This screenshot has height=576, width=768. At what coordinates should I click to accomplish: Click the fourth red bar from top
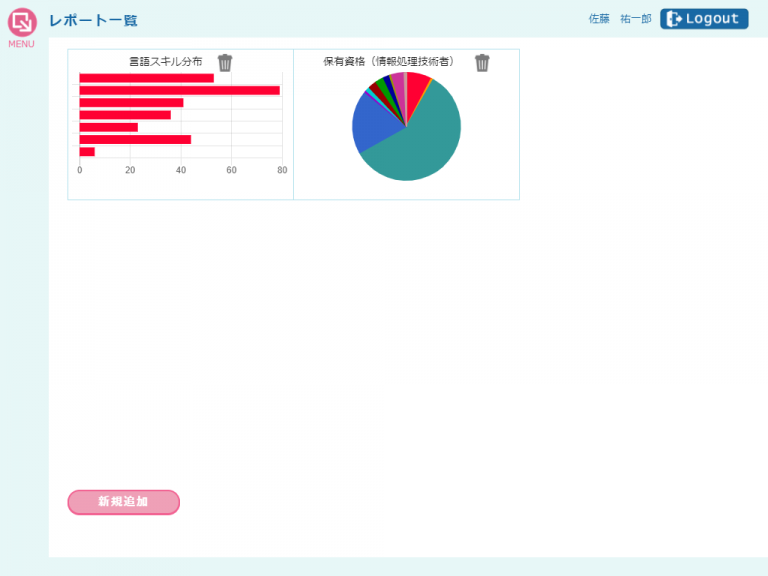click(125, 115)
